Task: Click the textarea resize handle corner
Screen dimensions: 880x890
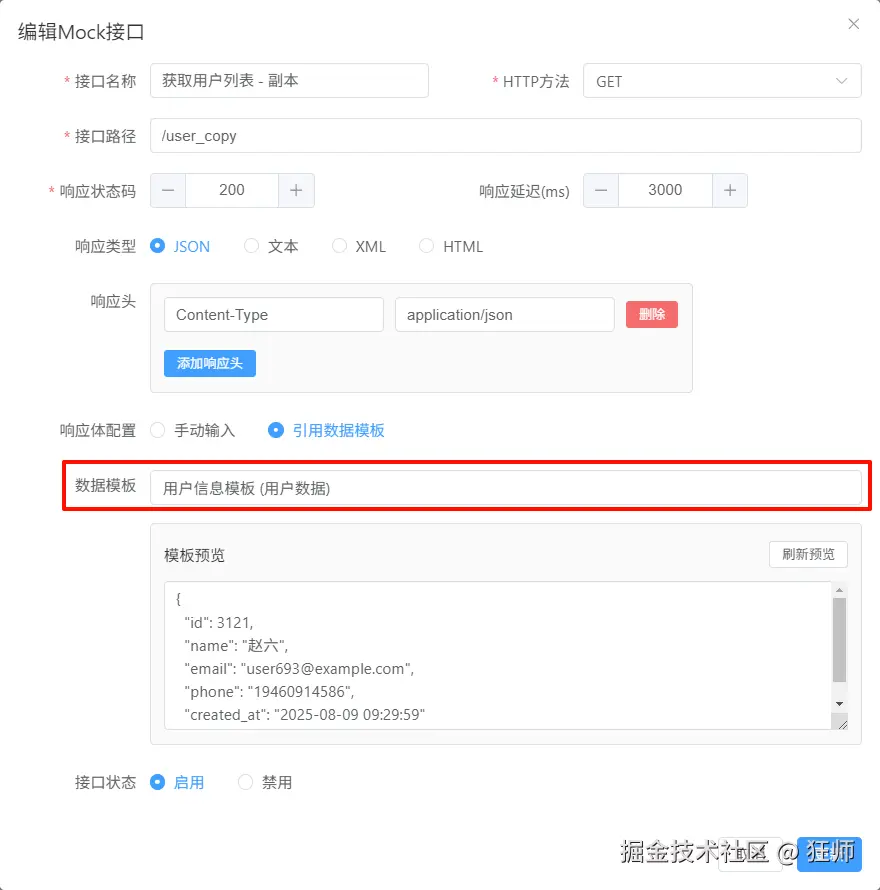Action: (x=843, y=724)
